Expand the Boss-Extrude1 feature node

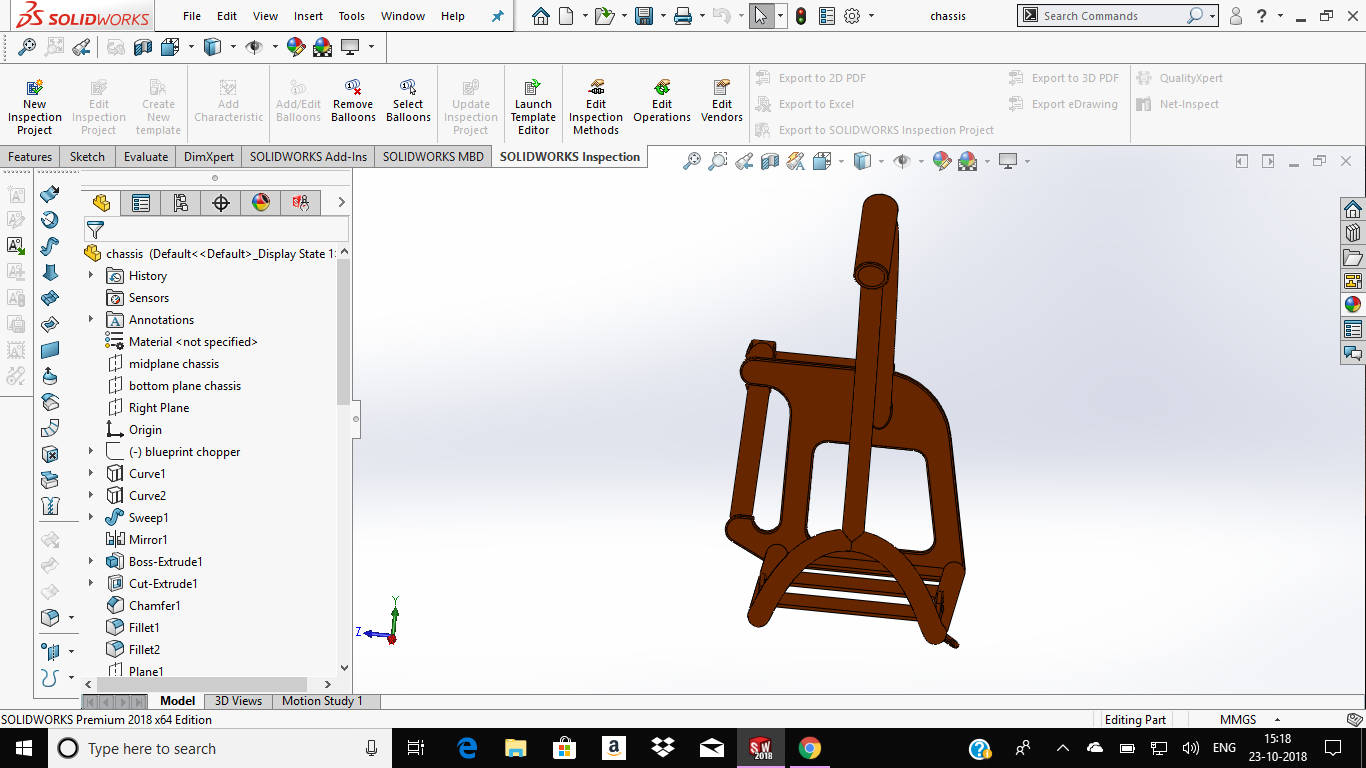[91, 561]
